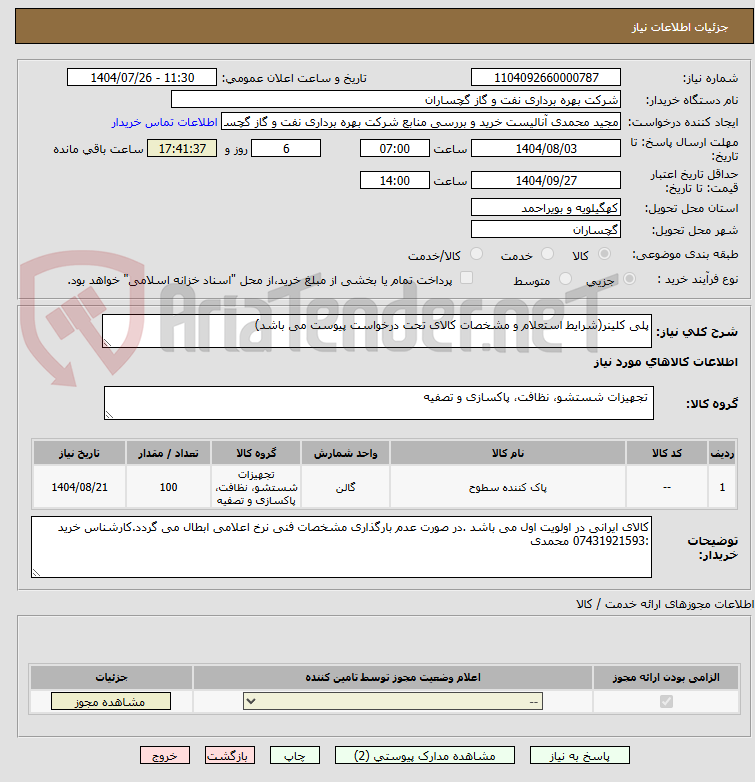This screenshot has width=755, height=782.
Task: Click the جزئیات column header
Action: [111, 677]
